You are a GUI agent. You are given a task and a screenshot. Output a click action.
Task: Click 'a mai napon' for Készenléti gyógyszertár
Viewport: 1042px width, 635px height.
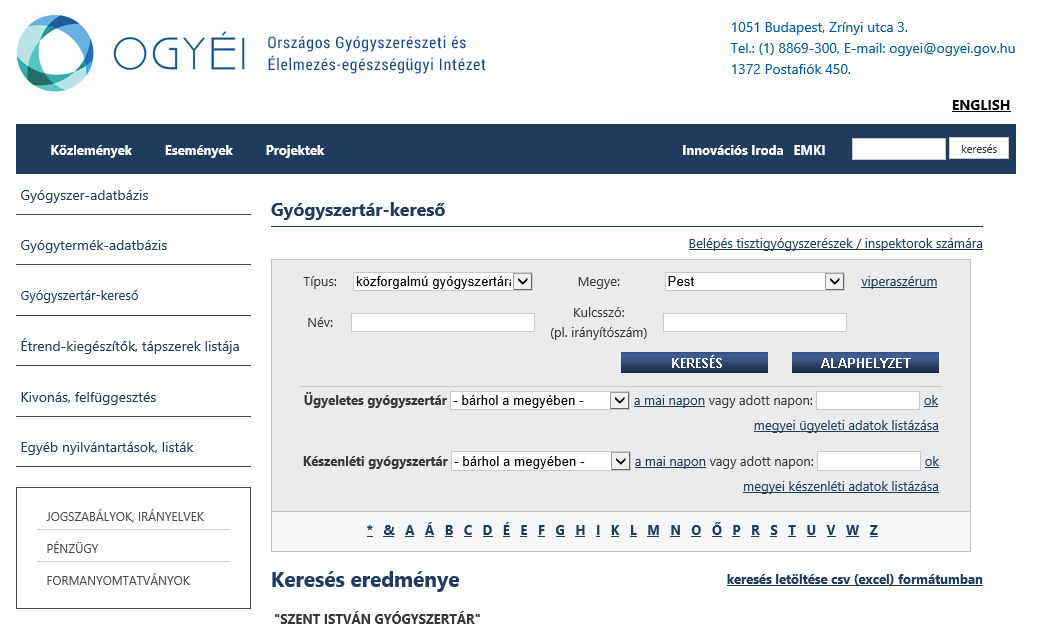click(670, 461)
